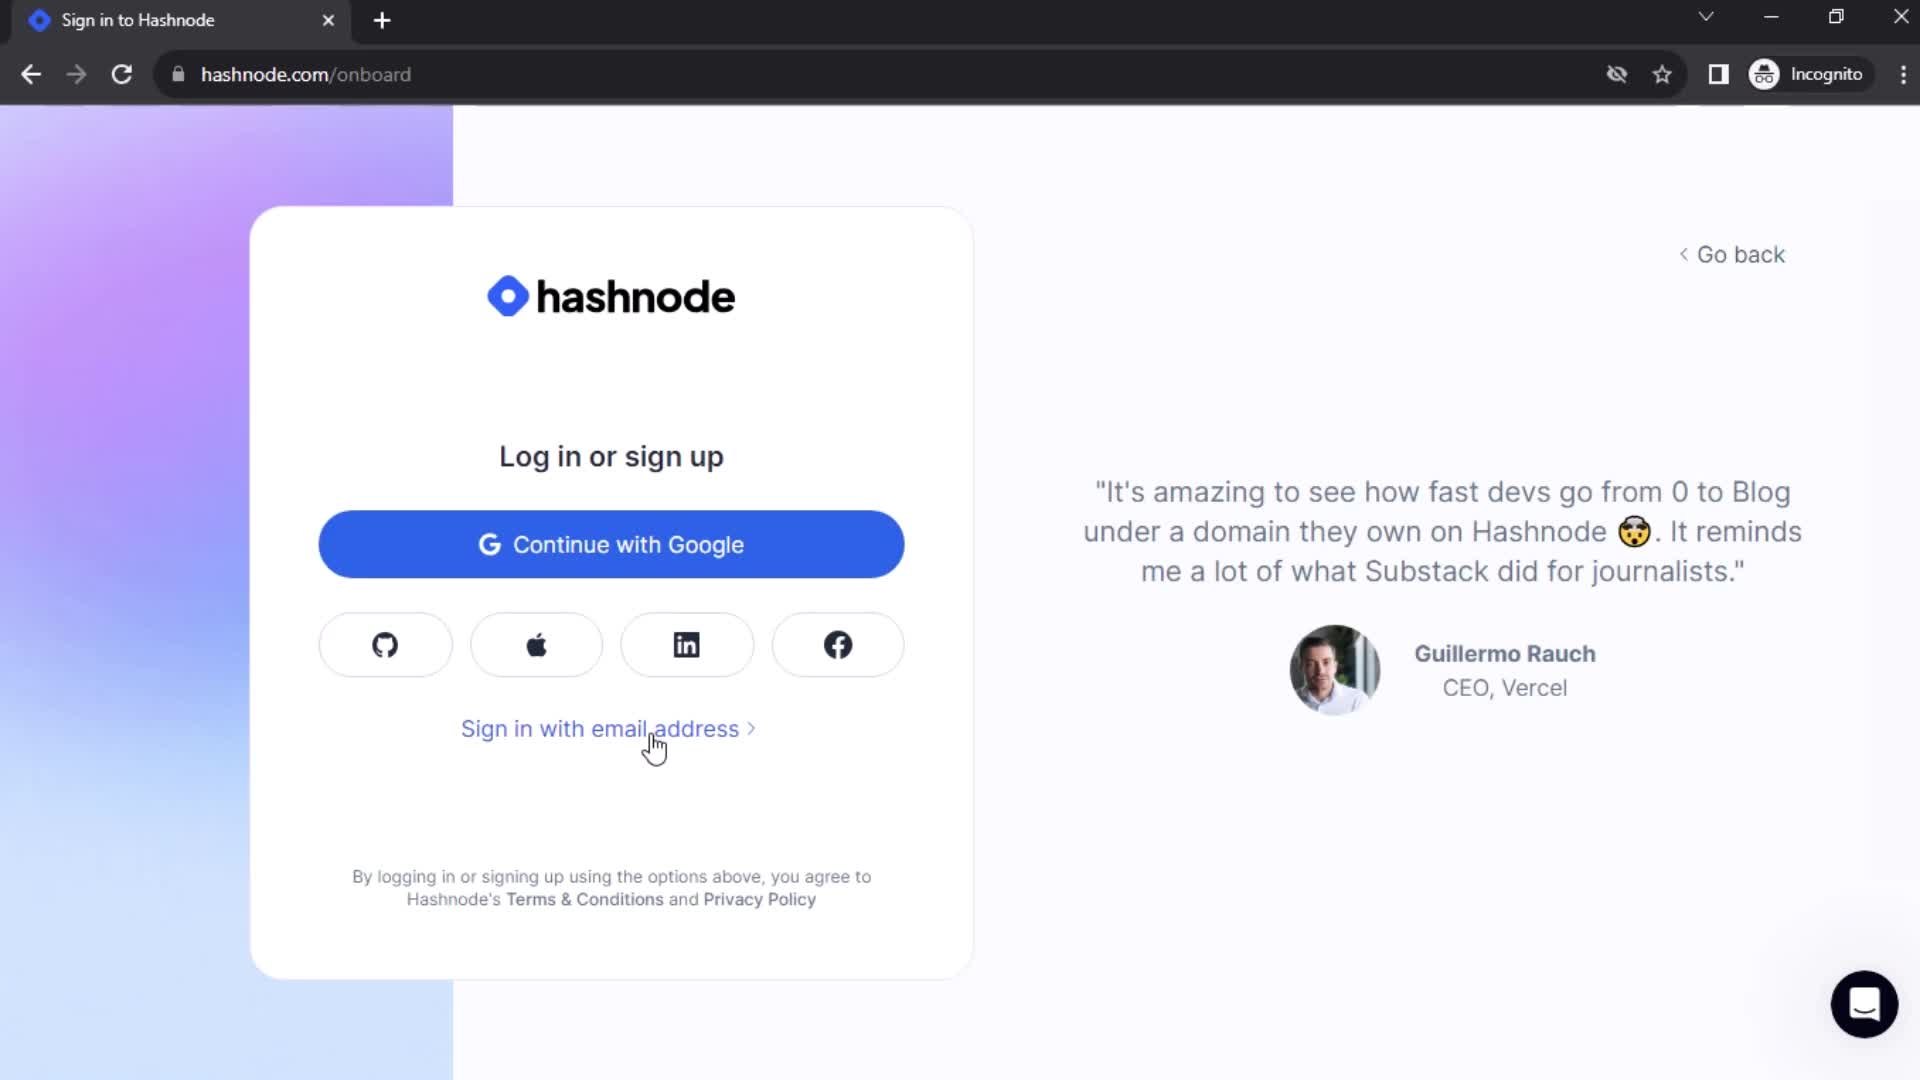Click the Hashnode logo icon
The width and height of the screenshot is (1920, 1080).
pyautogui.click(x=509, y=294)
